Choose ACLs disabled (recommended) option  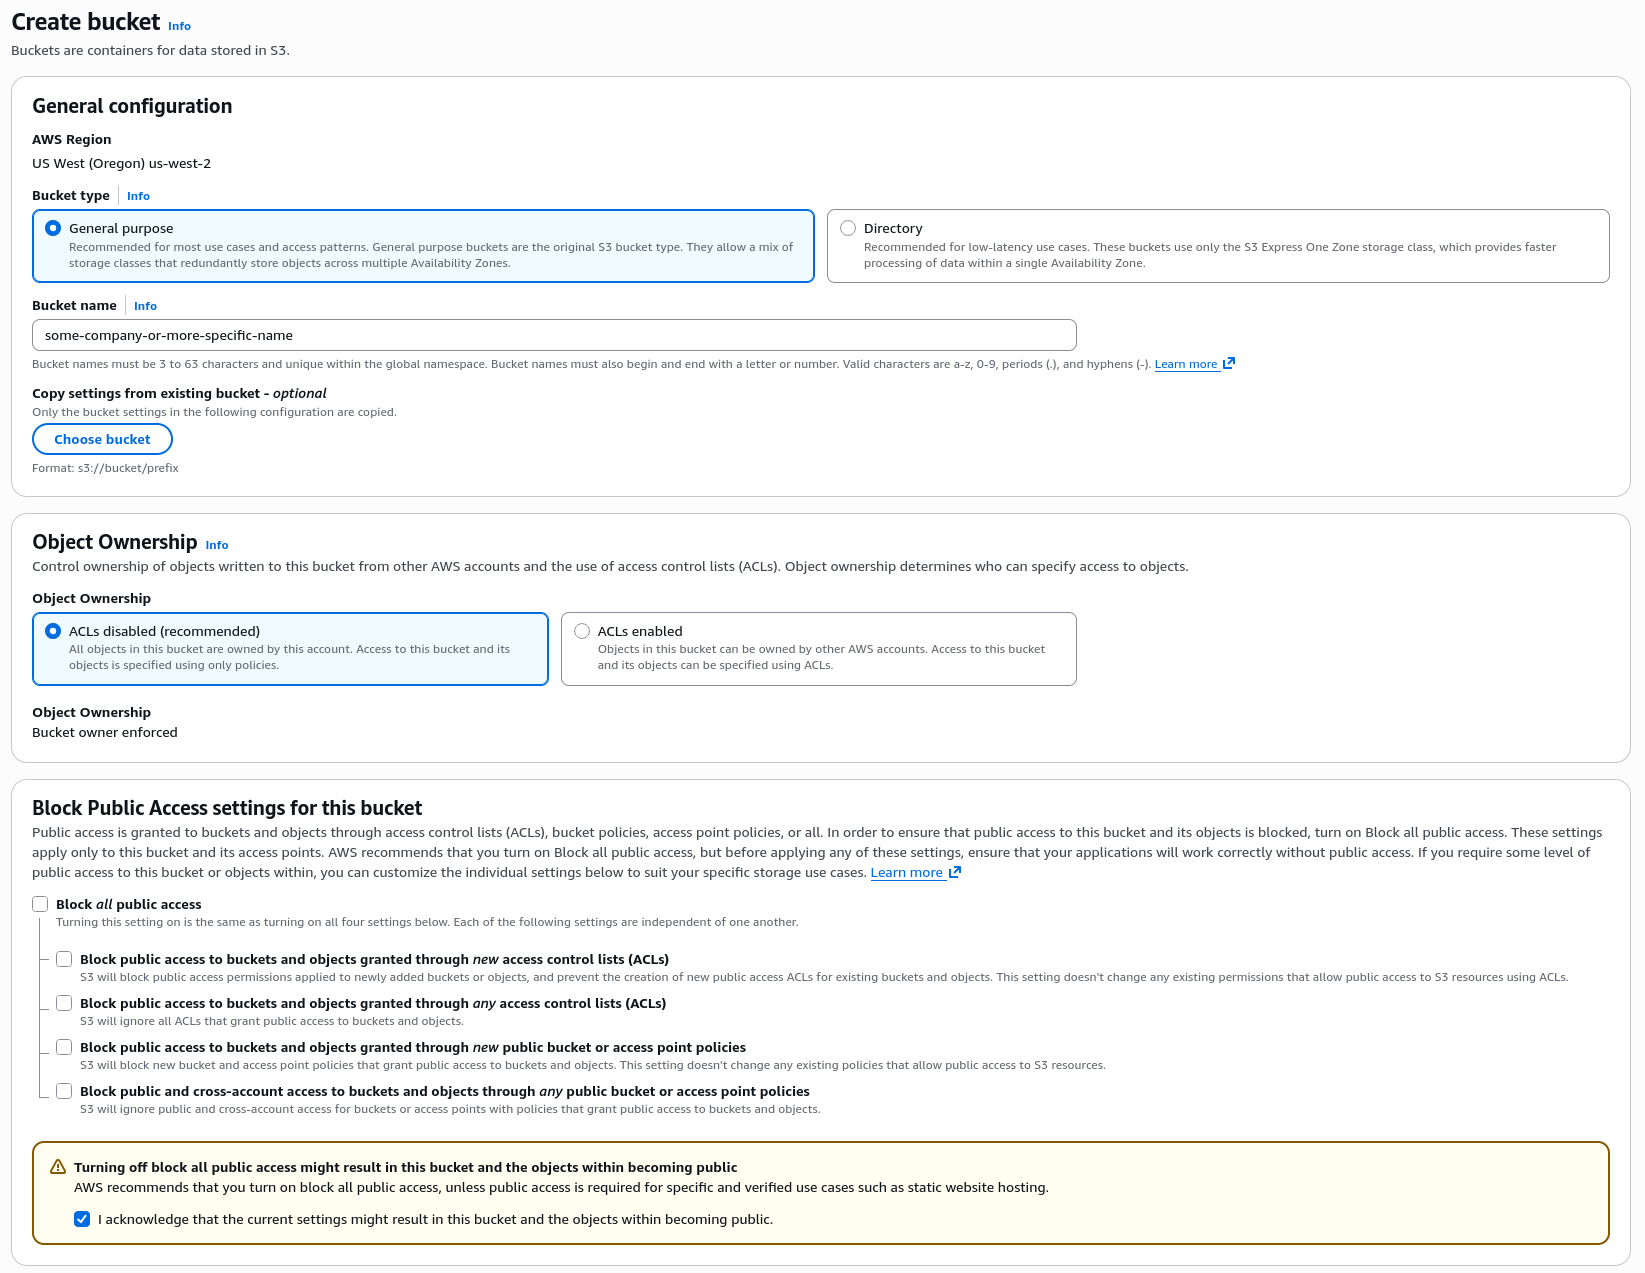coord(53,631)
